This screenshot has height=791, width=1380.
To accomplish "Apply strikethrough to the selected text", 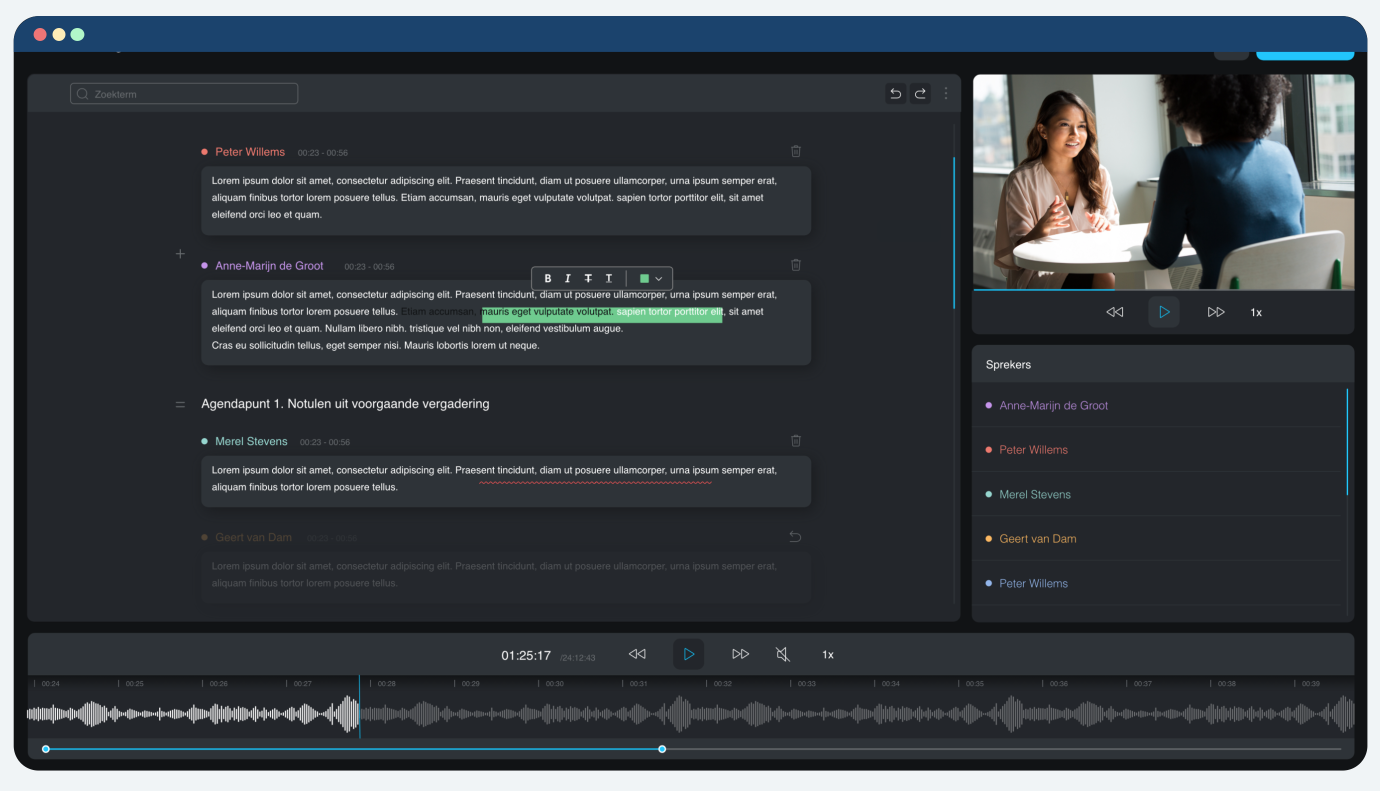I will pyautogui.click(x=588, y=278).
